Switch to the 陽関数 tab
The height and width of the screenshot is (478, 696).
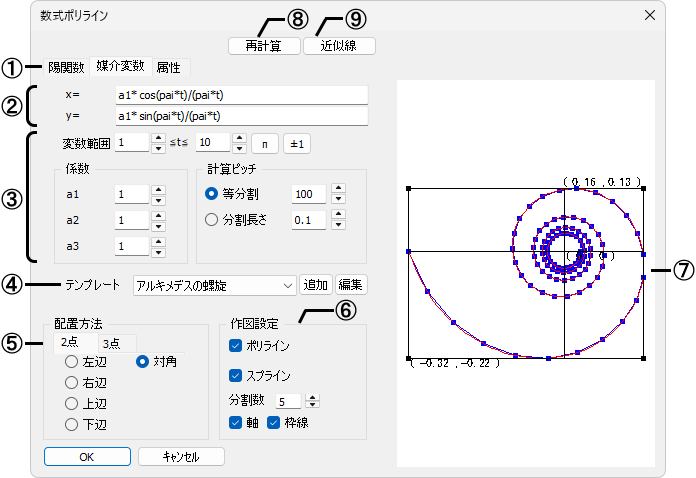pos(66,67)
